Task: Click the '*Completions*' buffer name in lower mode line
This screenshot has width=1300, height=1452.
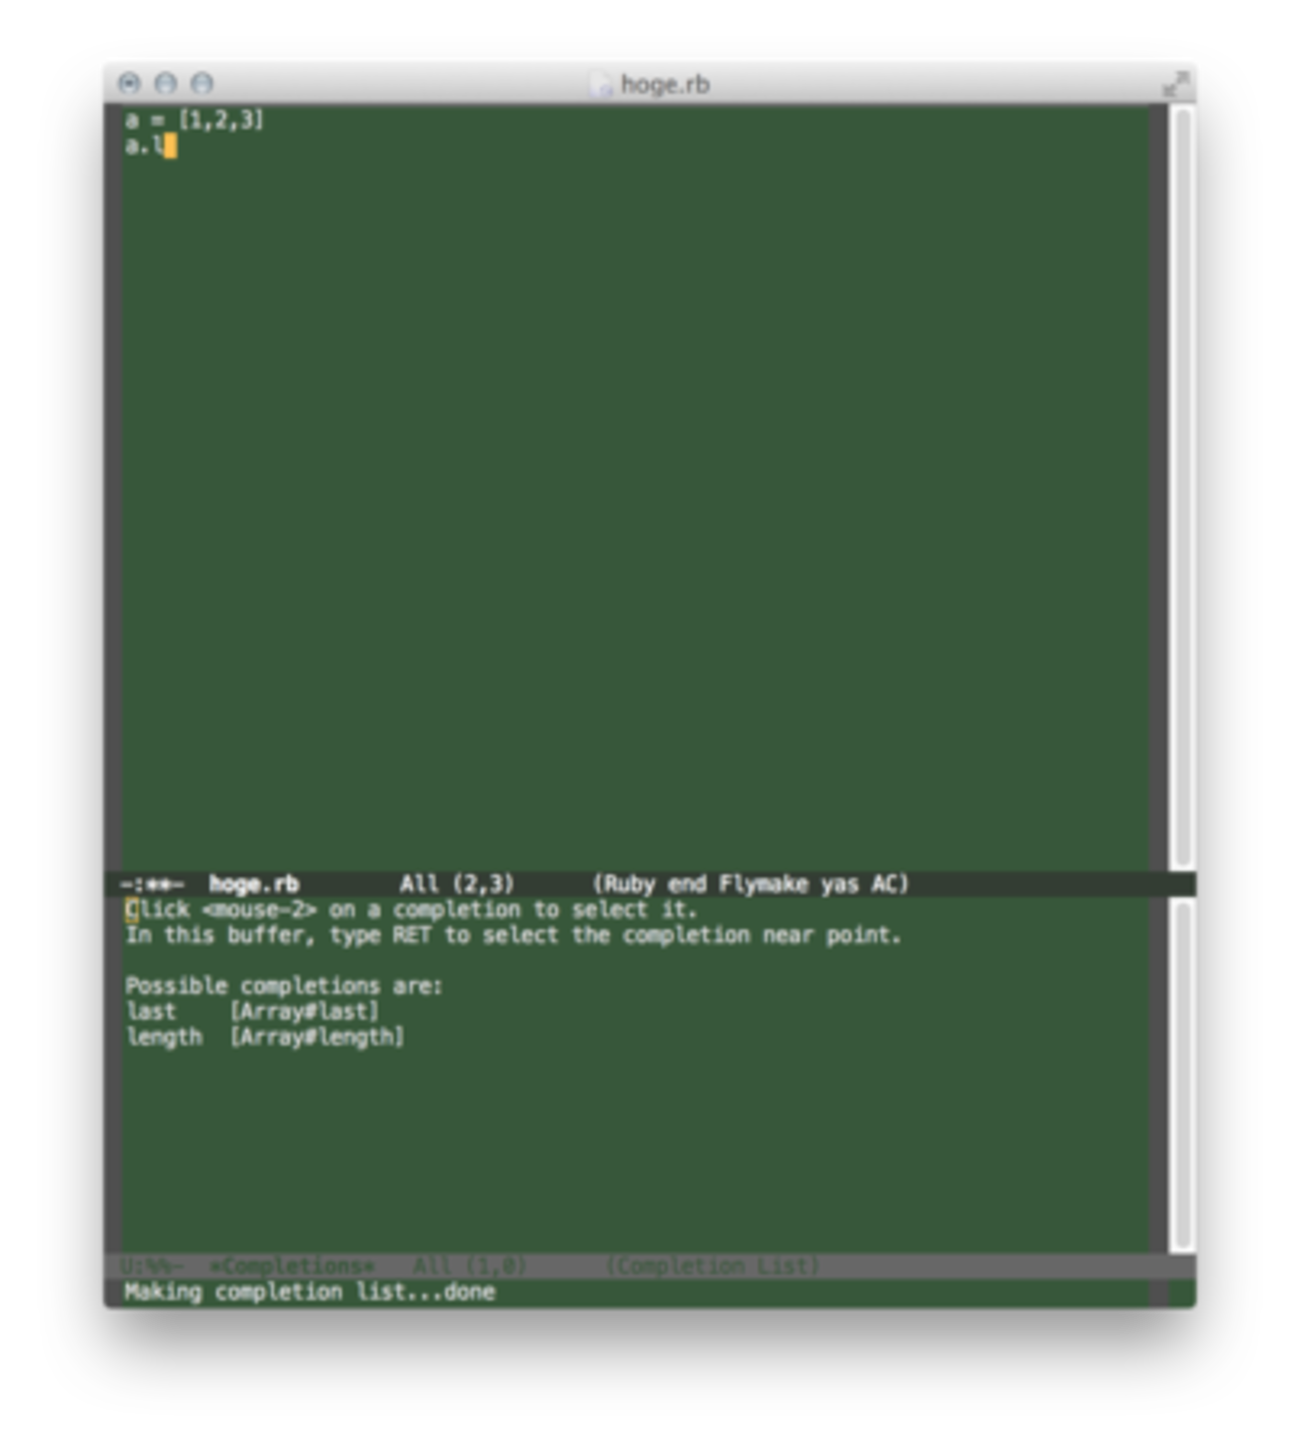Action: pyautogui.click(x=292, y=1266)
